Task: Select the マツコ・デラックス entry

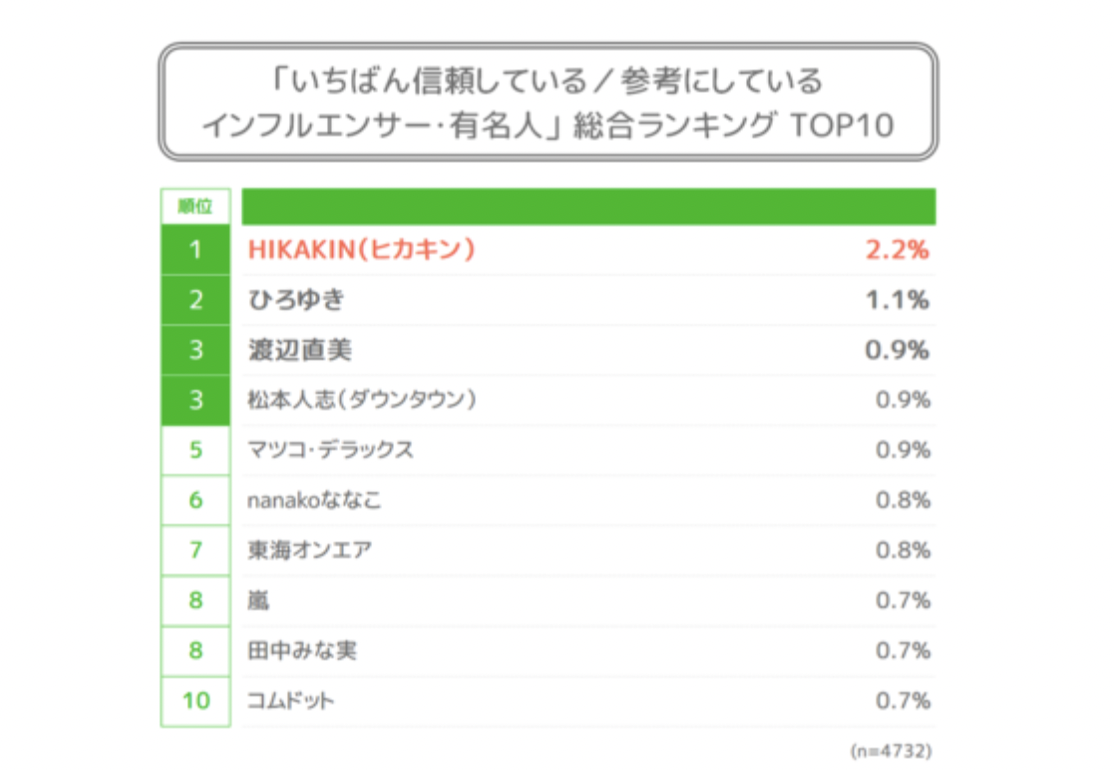Action: pyautogui.click(x=330, y=450)
